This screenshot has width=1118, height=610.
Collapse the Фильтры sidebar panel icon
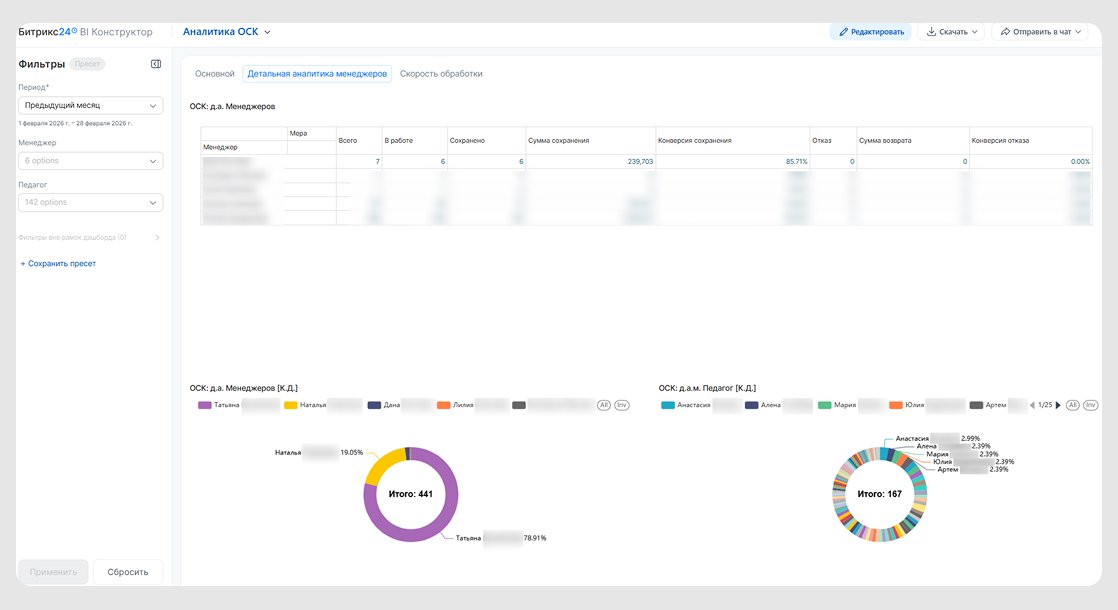[x=156, y=64]
